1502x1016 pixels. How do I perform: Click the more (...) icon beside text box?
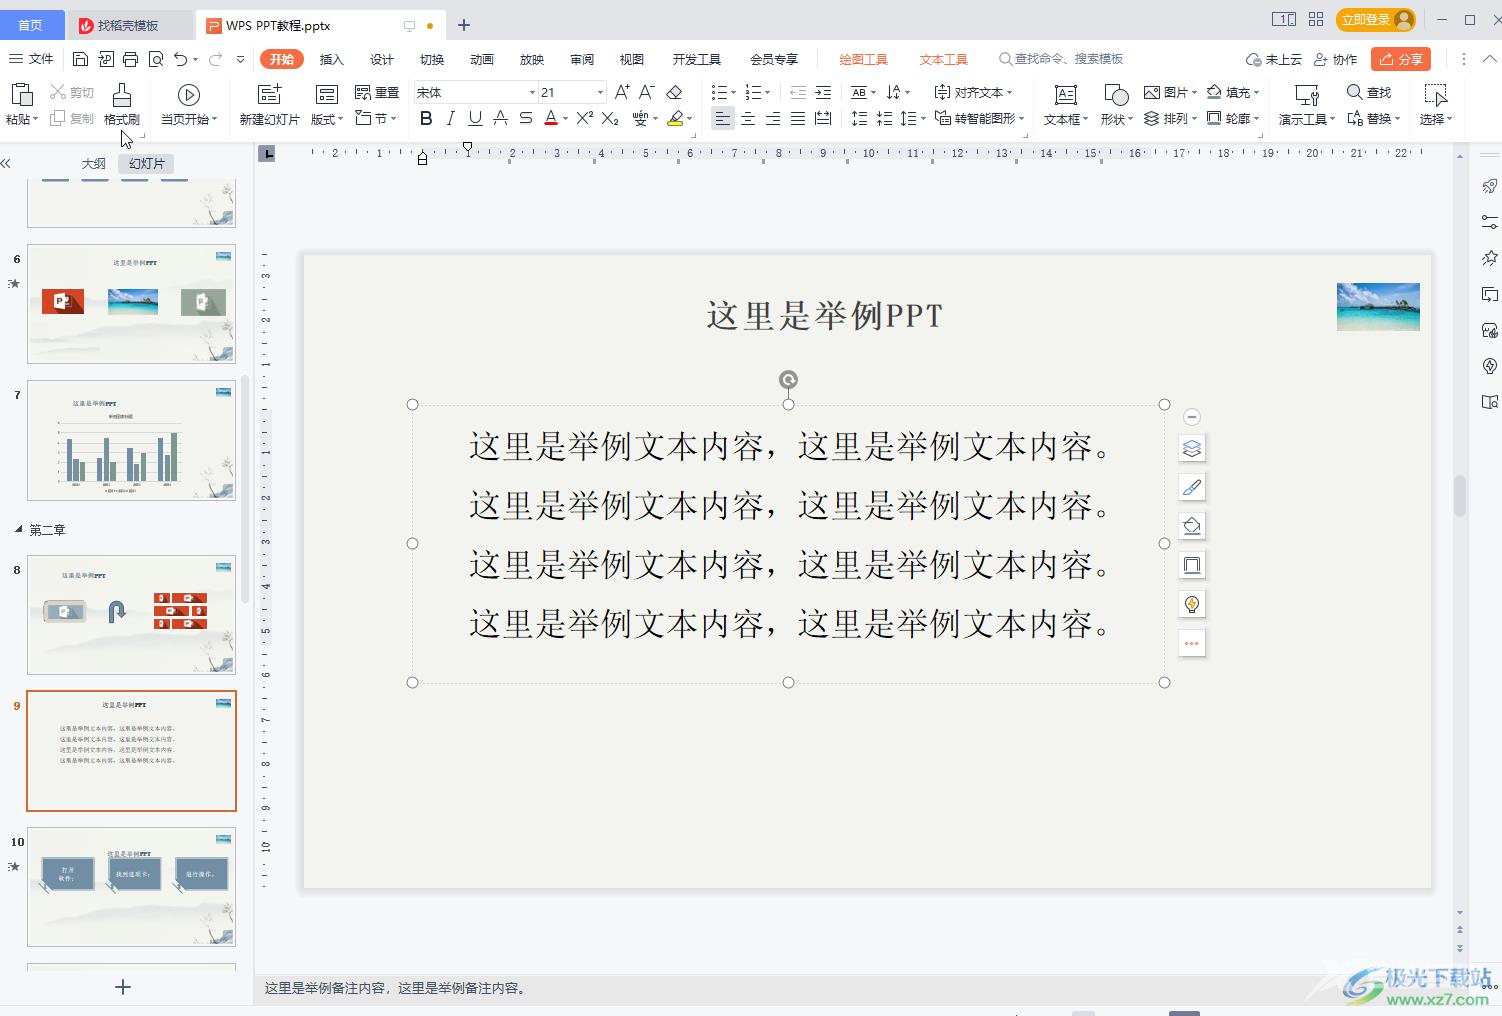[x=1191, y=643]
